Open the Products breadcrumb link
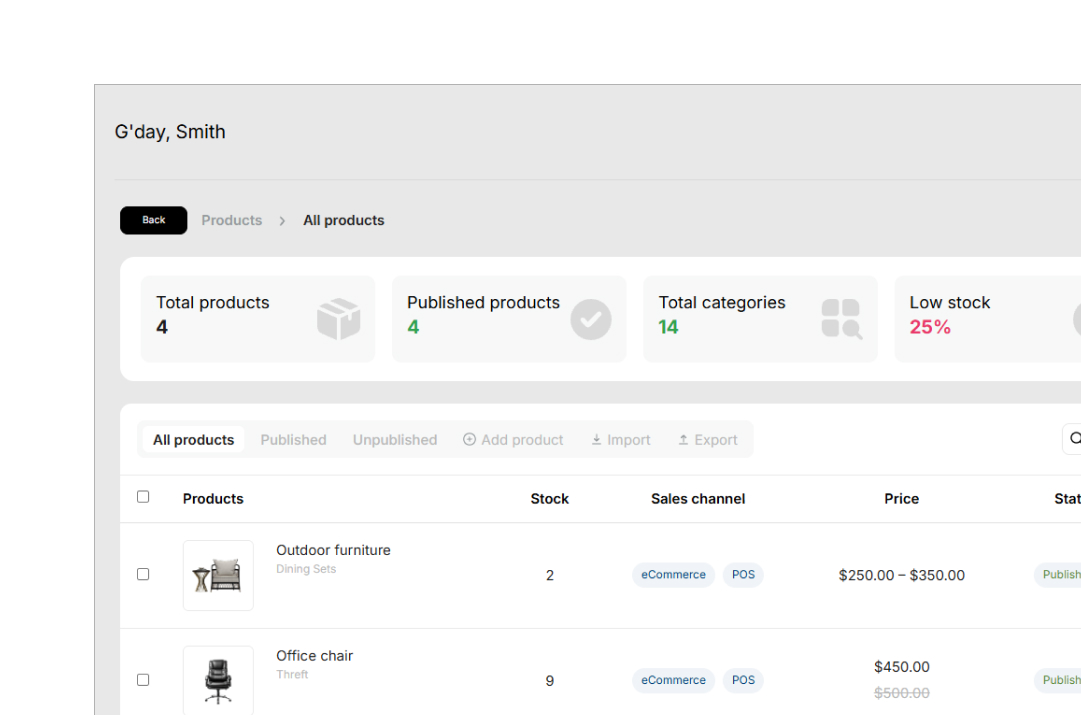This screenshot has width=1081, height=715. [x=232, y=220]
